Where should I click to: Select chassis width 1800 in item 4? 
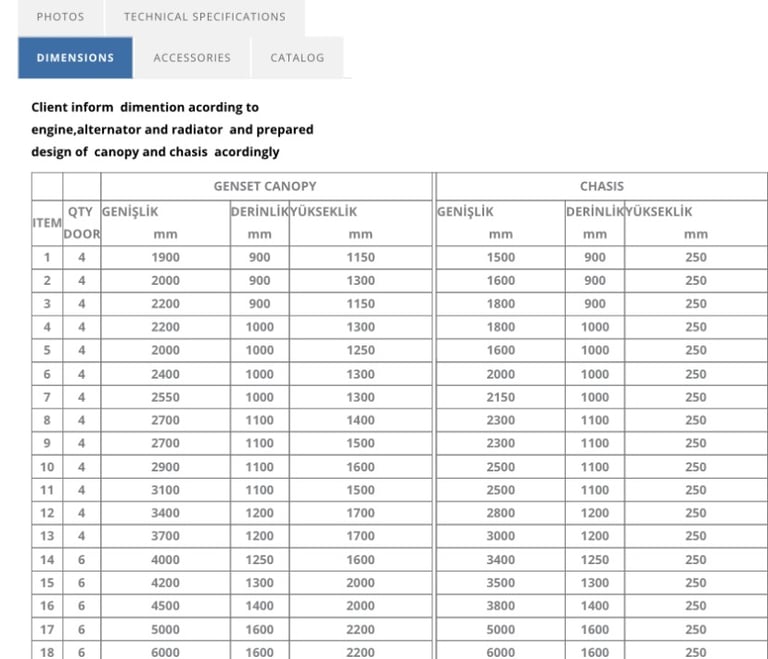pyautogui.click(x=501, y=327)
